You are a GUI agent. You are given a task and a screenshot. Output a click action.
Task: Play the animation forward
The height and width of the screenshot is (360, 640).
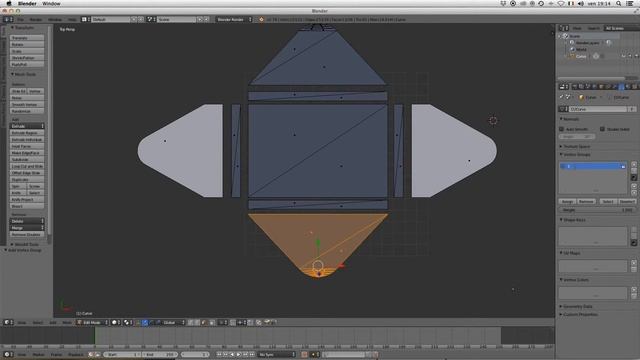point(239,354)
